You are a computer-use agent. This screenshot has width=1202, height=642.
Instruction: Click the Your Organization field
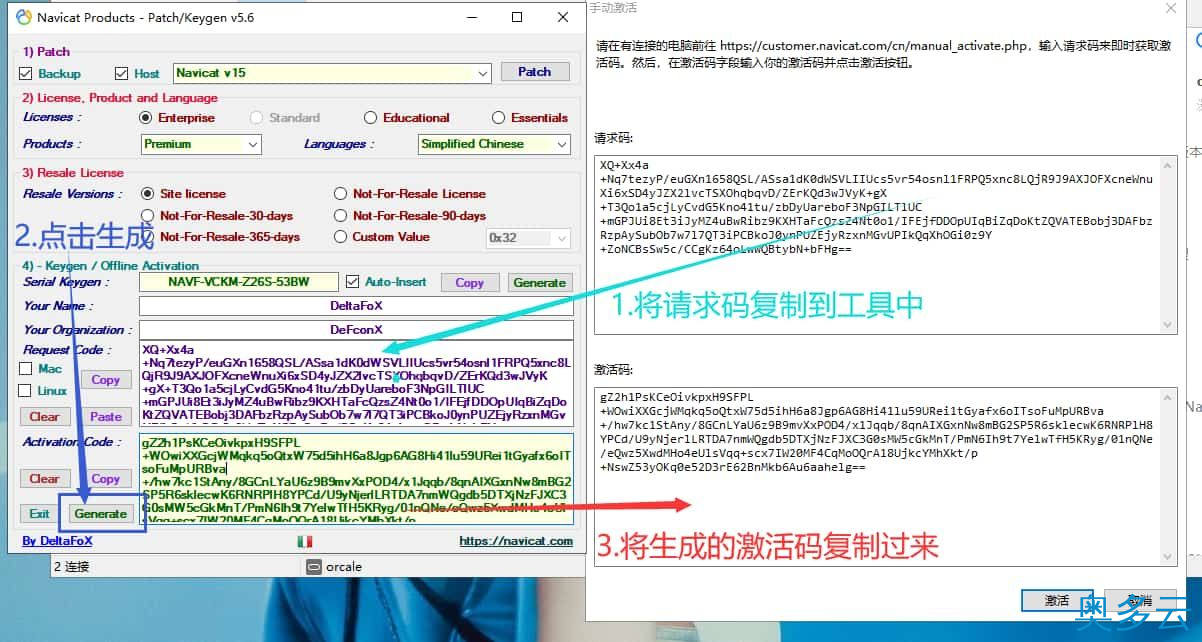pyautogui.click(x=356, y=330)
